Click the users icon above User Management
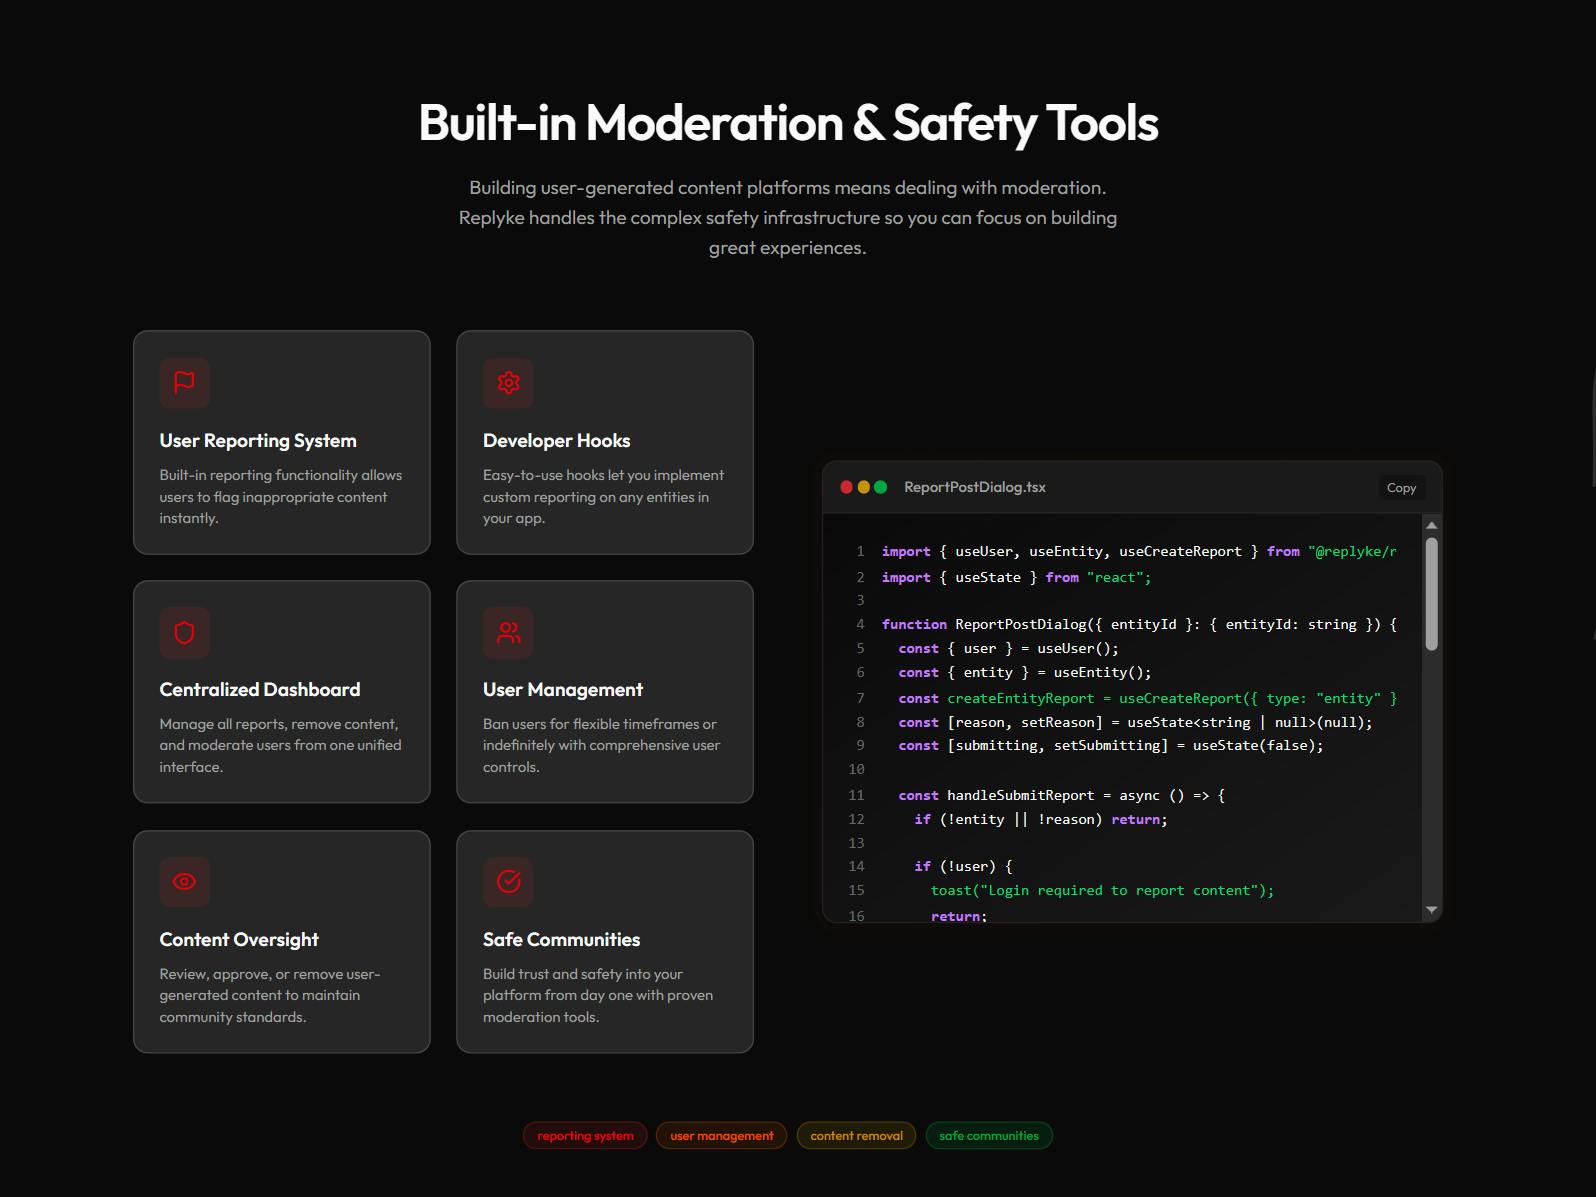Screen dimensions: 1596x1197 [x=508, y=632]
